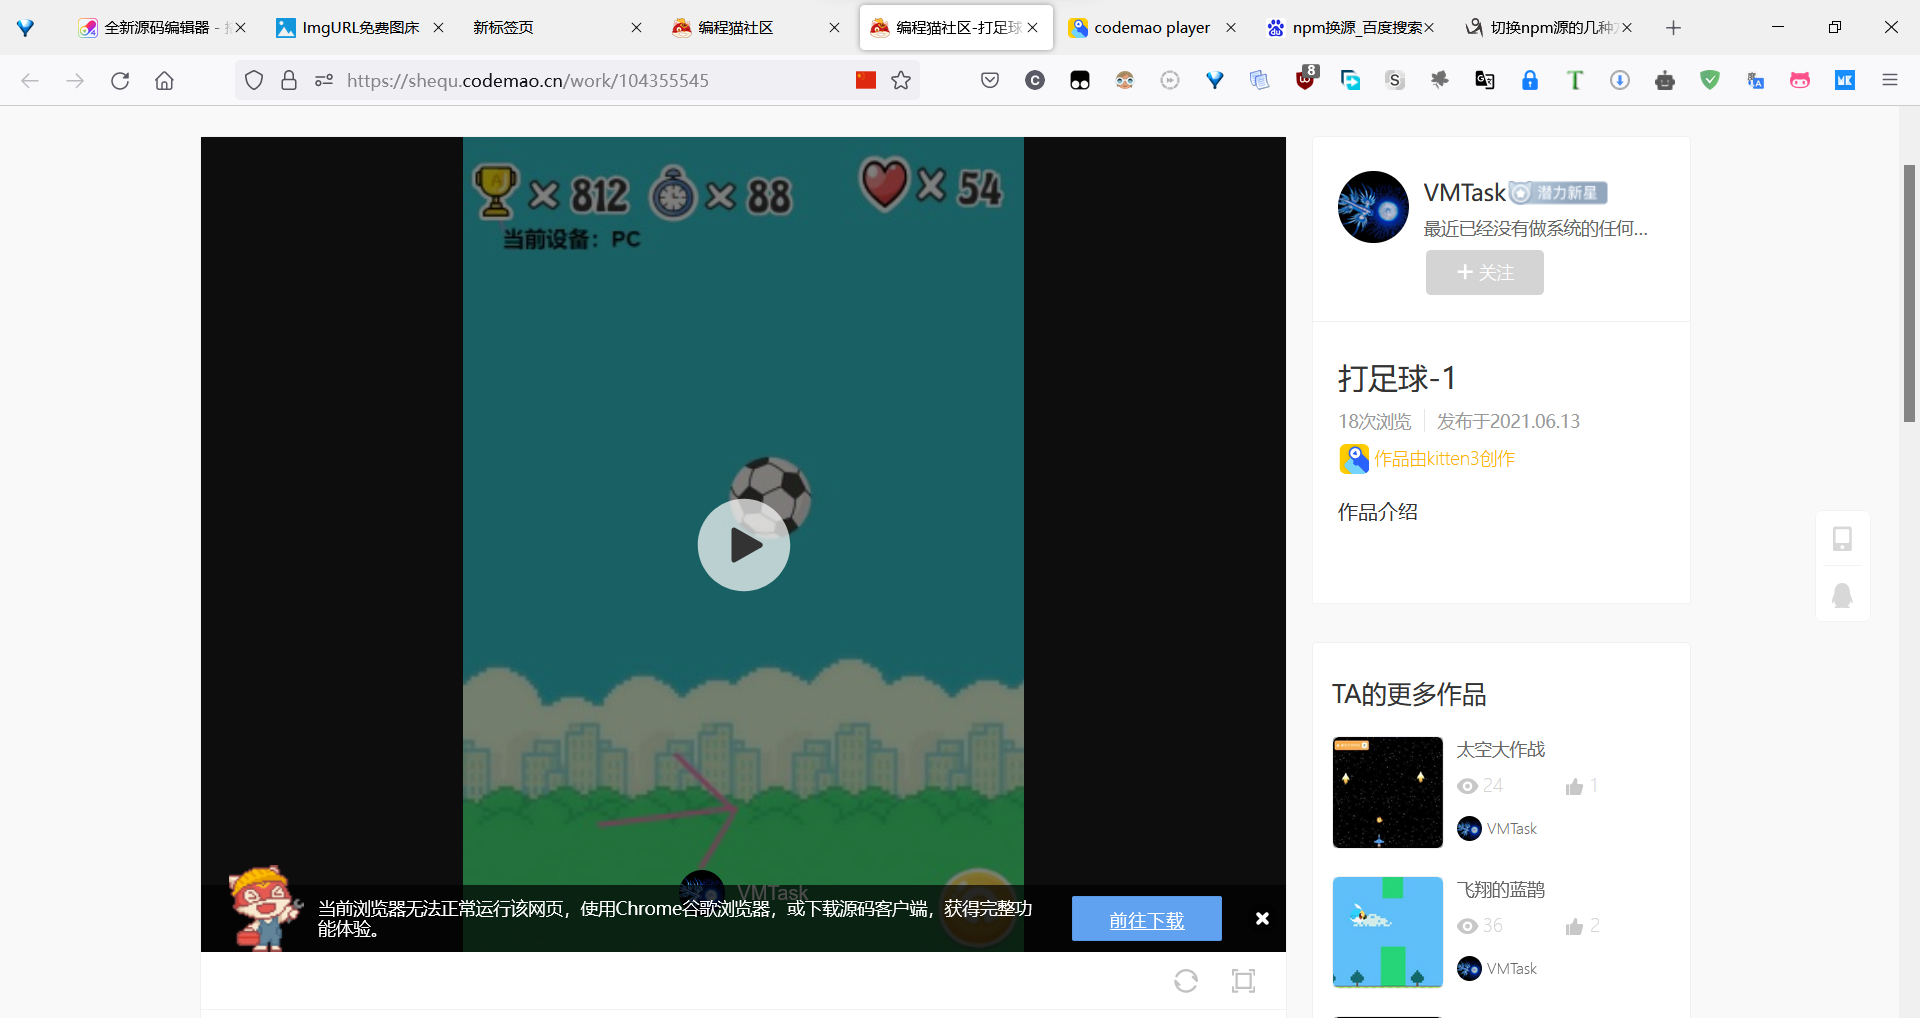Click the page vertical scrollbar thumb

1909,293
